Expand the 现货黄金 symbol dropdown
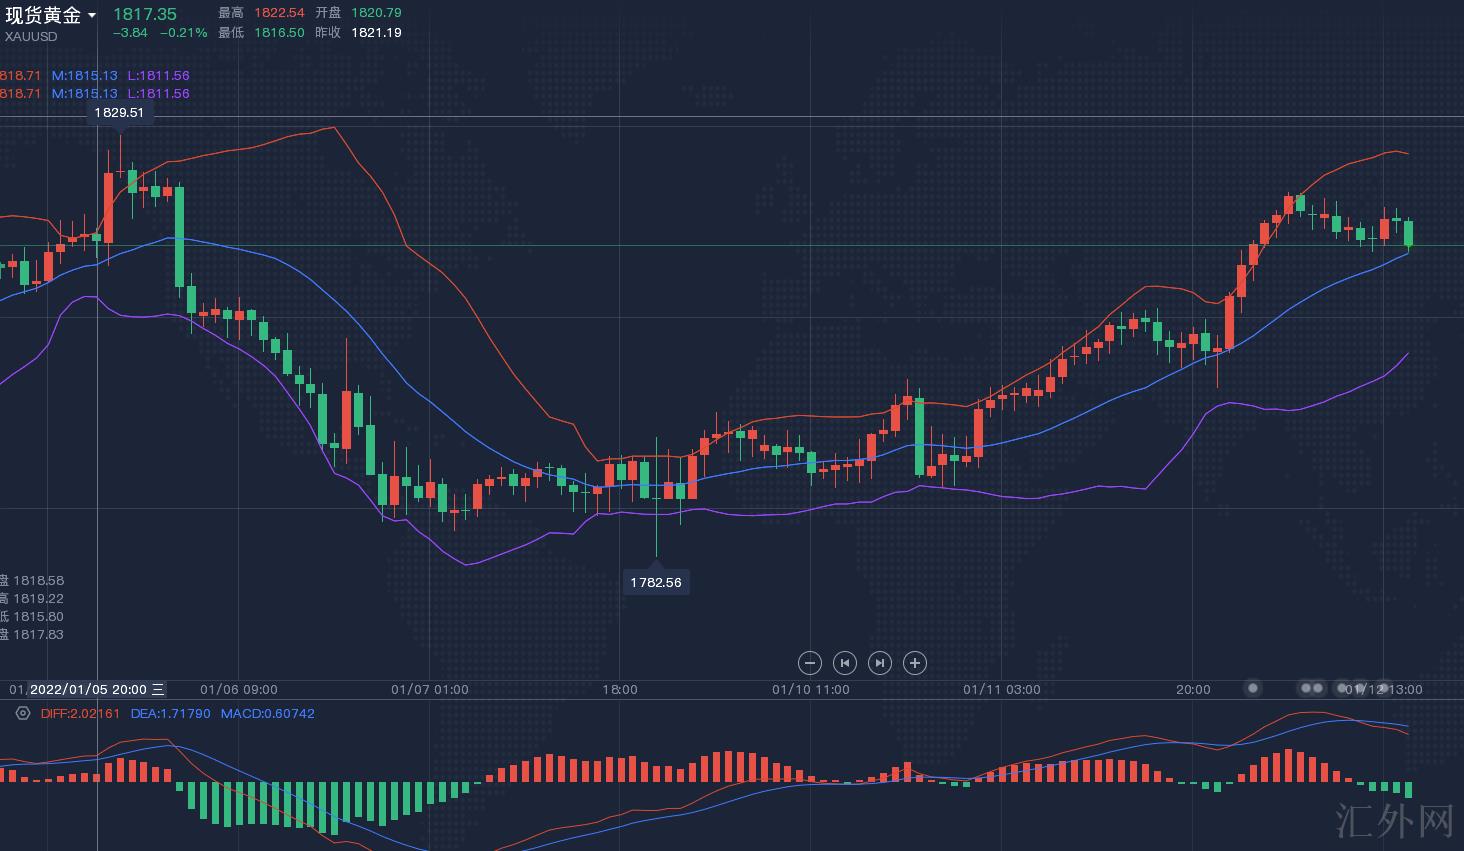Image resolution: width=1464 pixels, height=851 pixels. tap(92, 15)
